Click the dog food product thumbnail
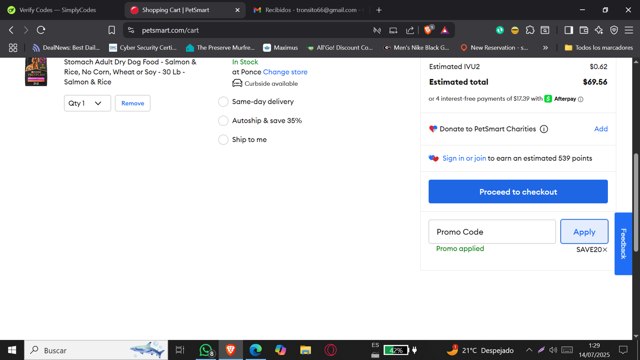This screenshot has width=640, height=360. click(x=36, y=72)
